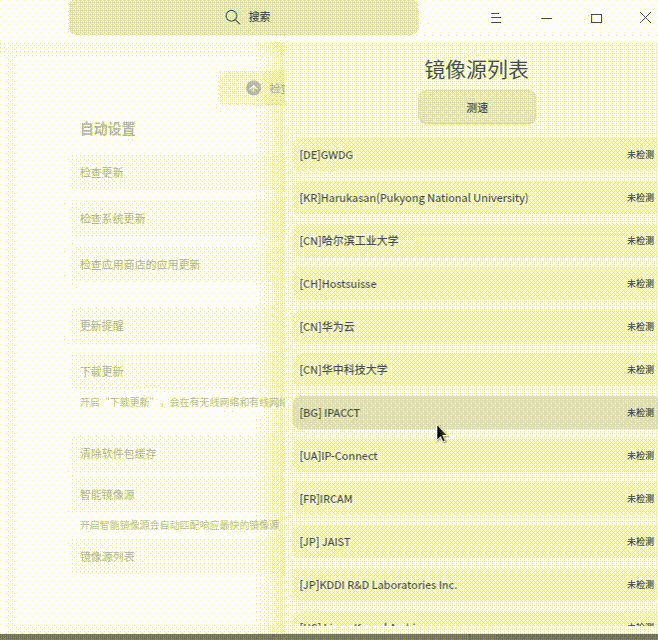The width and height of the screenshot is (658, 640).
Task: Maximize the settings window
Action: 596,18
